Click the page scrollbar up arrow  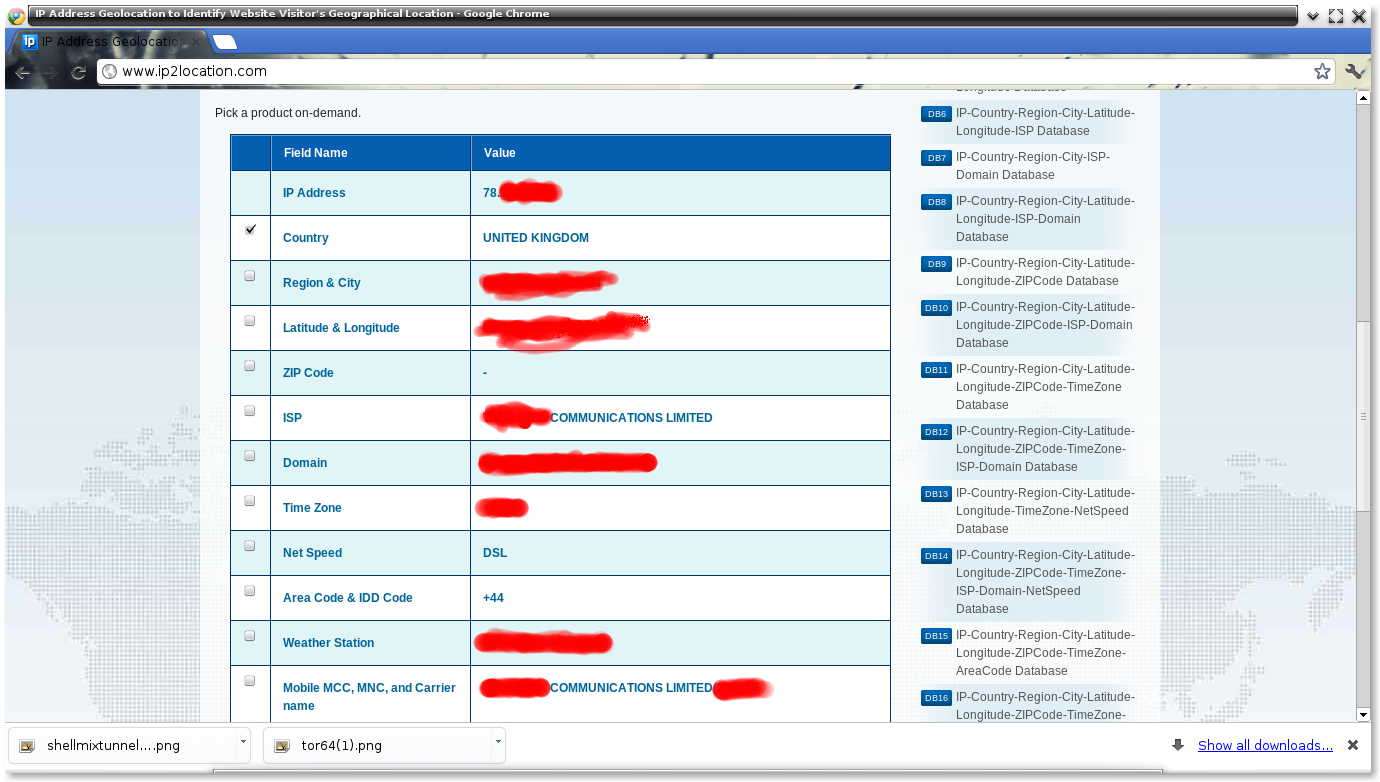[x=1362, y=98]
